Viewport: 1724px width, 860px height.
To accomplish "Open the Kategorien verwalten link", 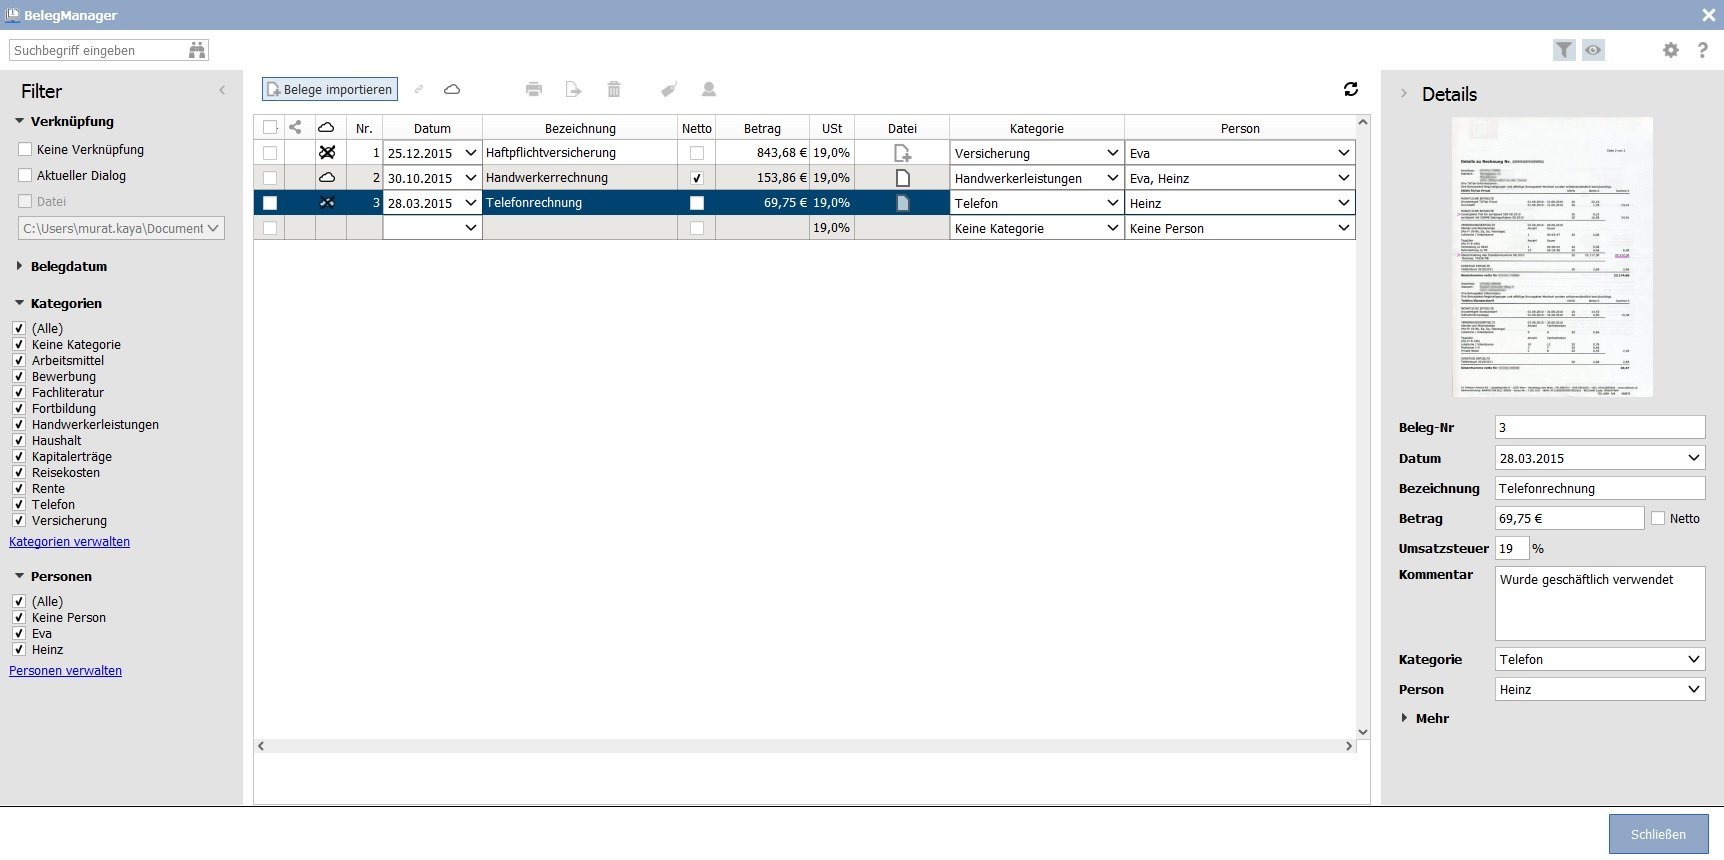I will coord(69,541).
